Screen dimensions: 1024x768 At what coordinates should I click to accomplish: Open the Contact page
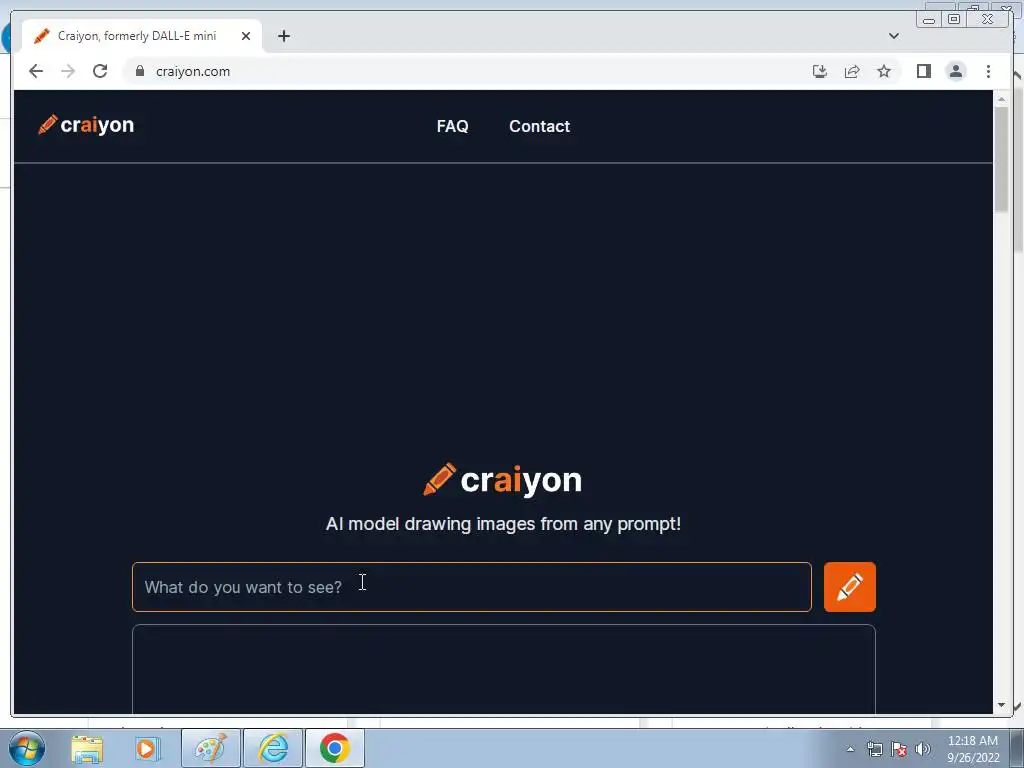(539, 126)
